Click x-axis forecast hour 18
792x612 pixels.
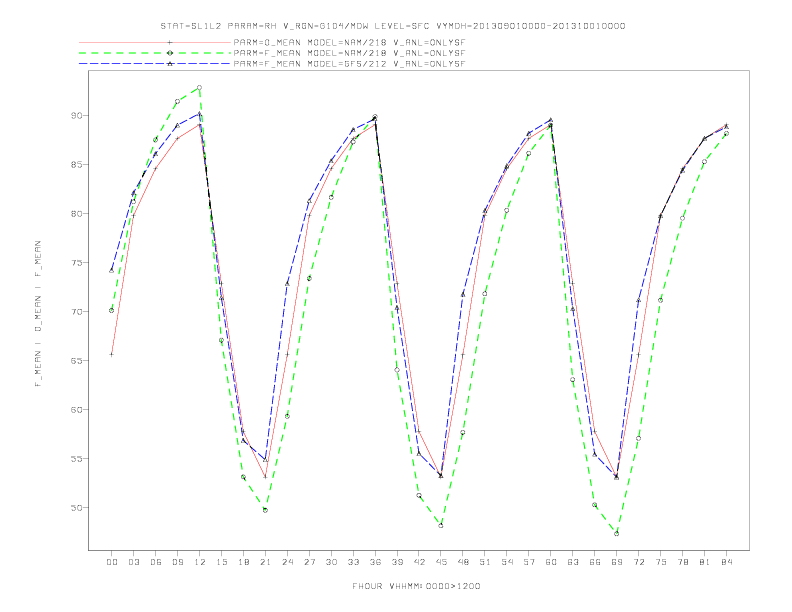(x=243, y=562)
